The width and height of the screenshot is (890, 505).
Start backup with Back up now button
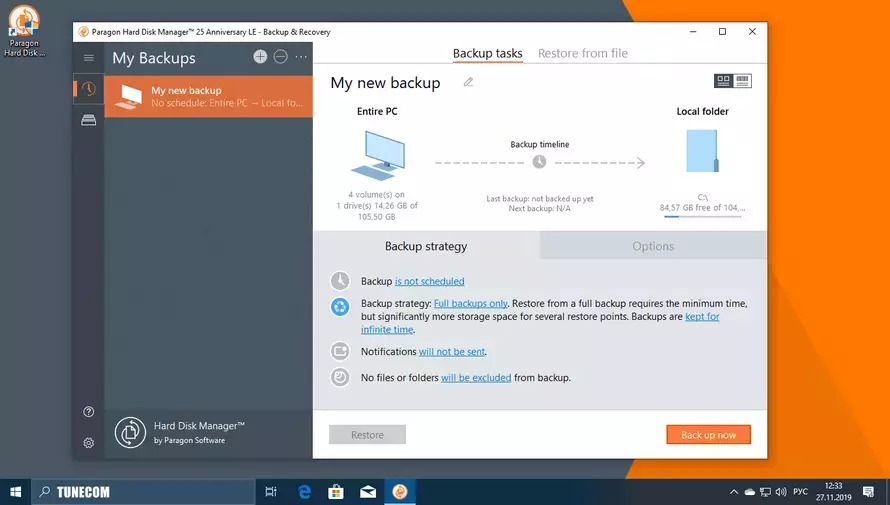[x=708, y=435]
